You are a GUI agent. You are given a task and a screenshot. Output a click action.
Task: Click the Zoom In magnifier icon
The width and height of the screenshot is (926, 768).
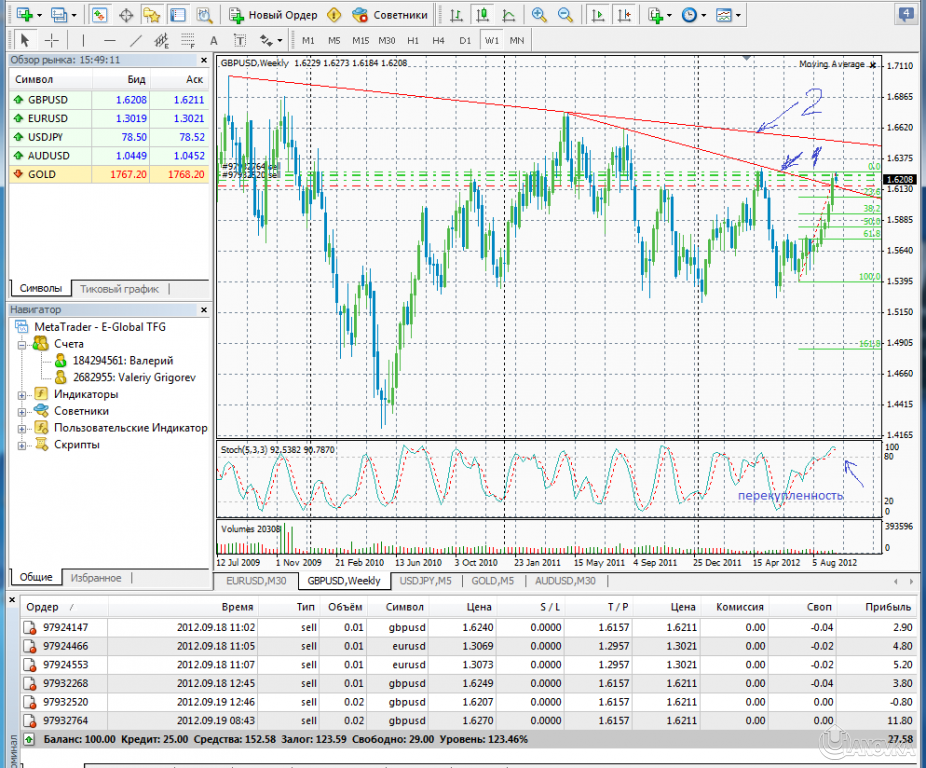540,15
